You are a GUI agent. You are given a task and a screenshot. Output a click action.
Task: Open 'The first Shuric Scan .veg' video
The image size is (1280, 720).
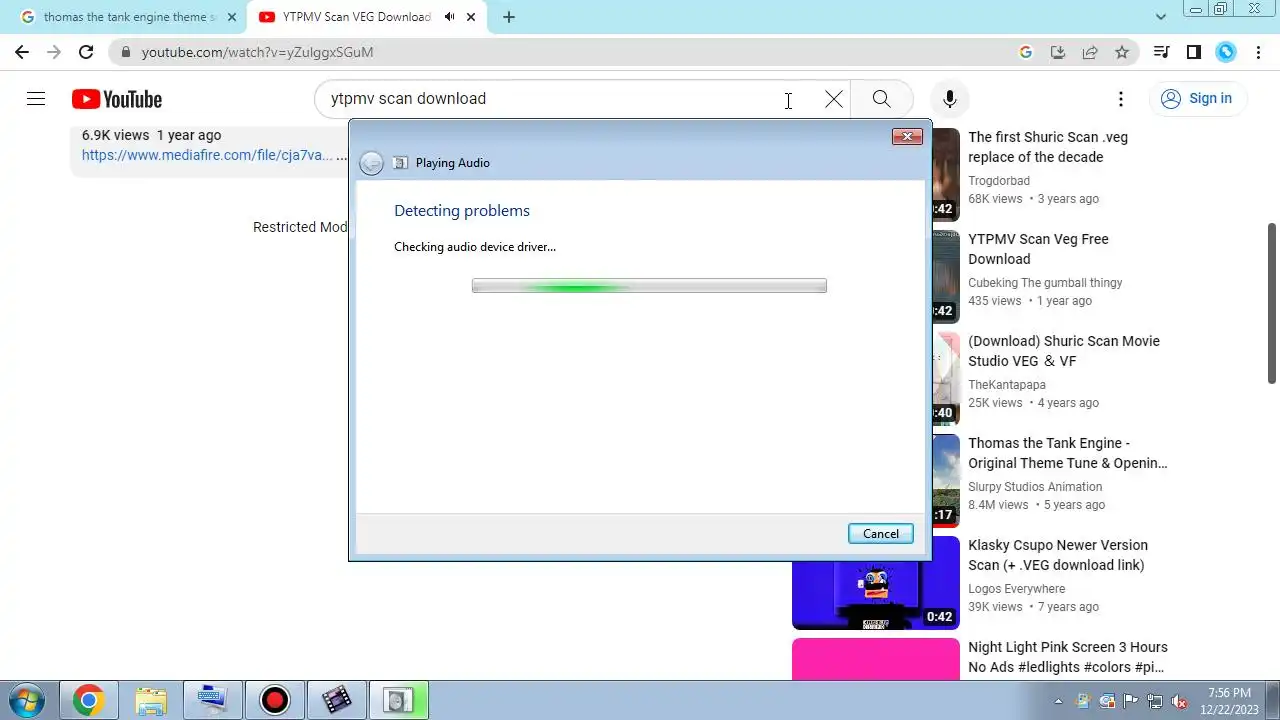[x=1048, y=147]
